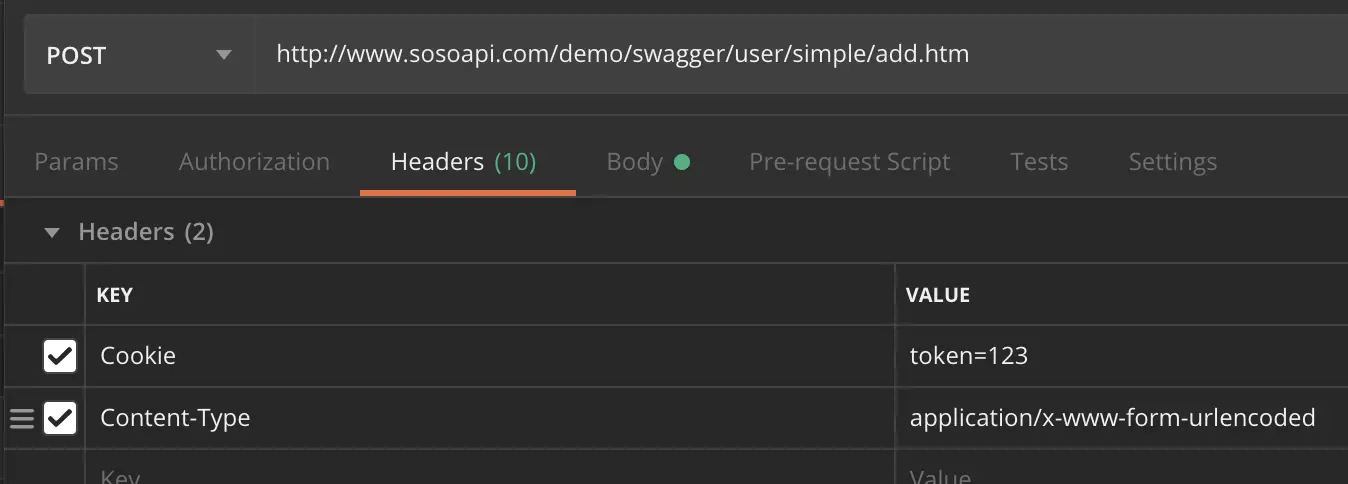Collapse the Headers (2) section triangle

[x=52, y=233]
